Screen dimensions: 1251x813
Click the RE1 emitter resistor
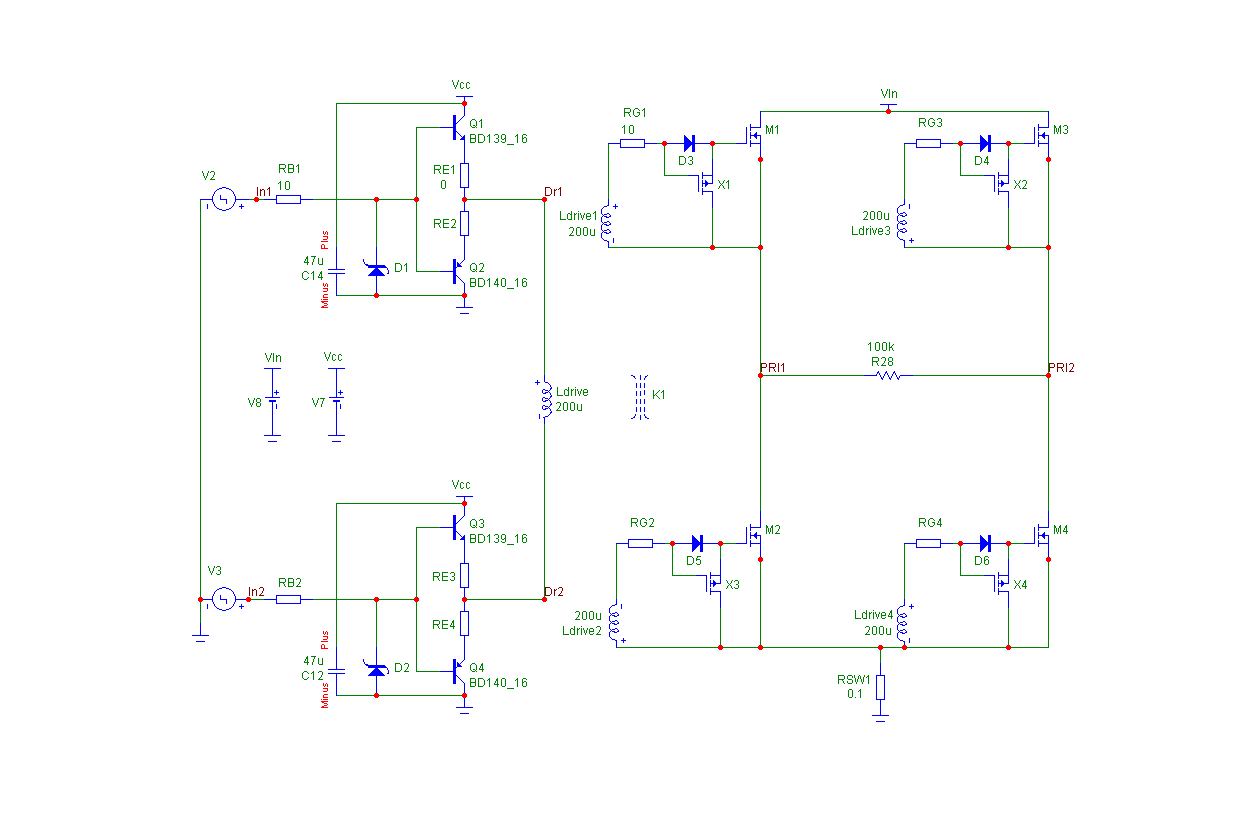464,176
